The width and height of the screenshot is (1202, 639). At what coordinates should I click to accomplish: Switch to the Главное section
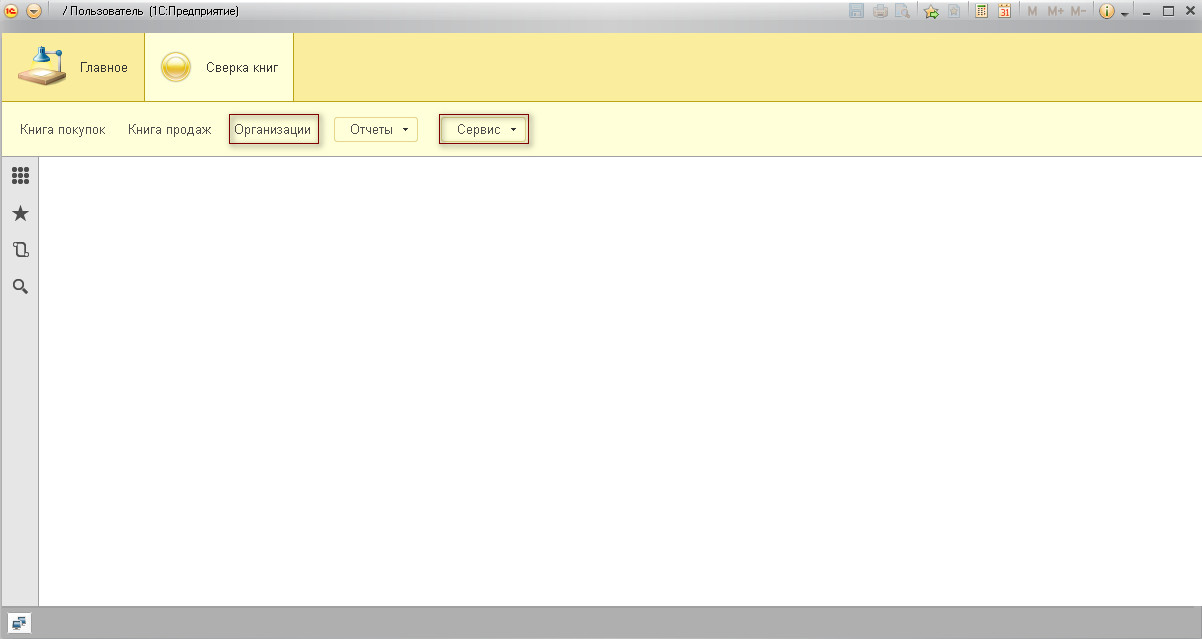[73, 68]
